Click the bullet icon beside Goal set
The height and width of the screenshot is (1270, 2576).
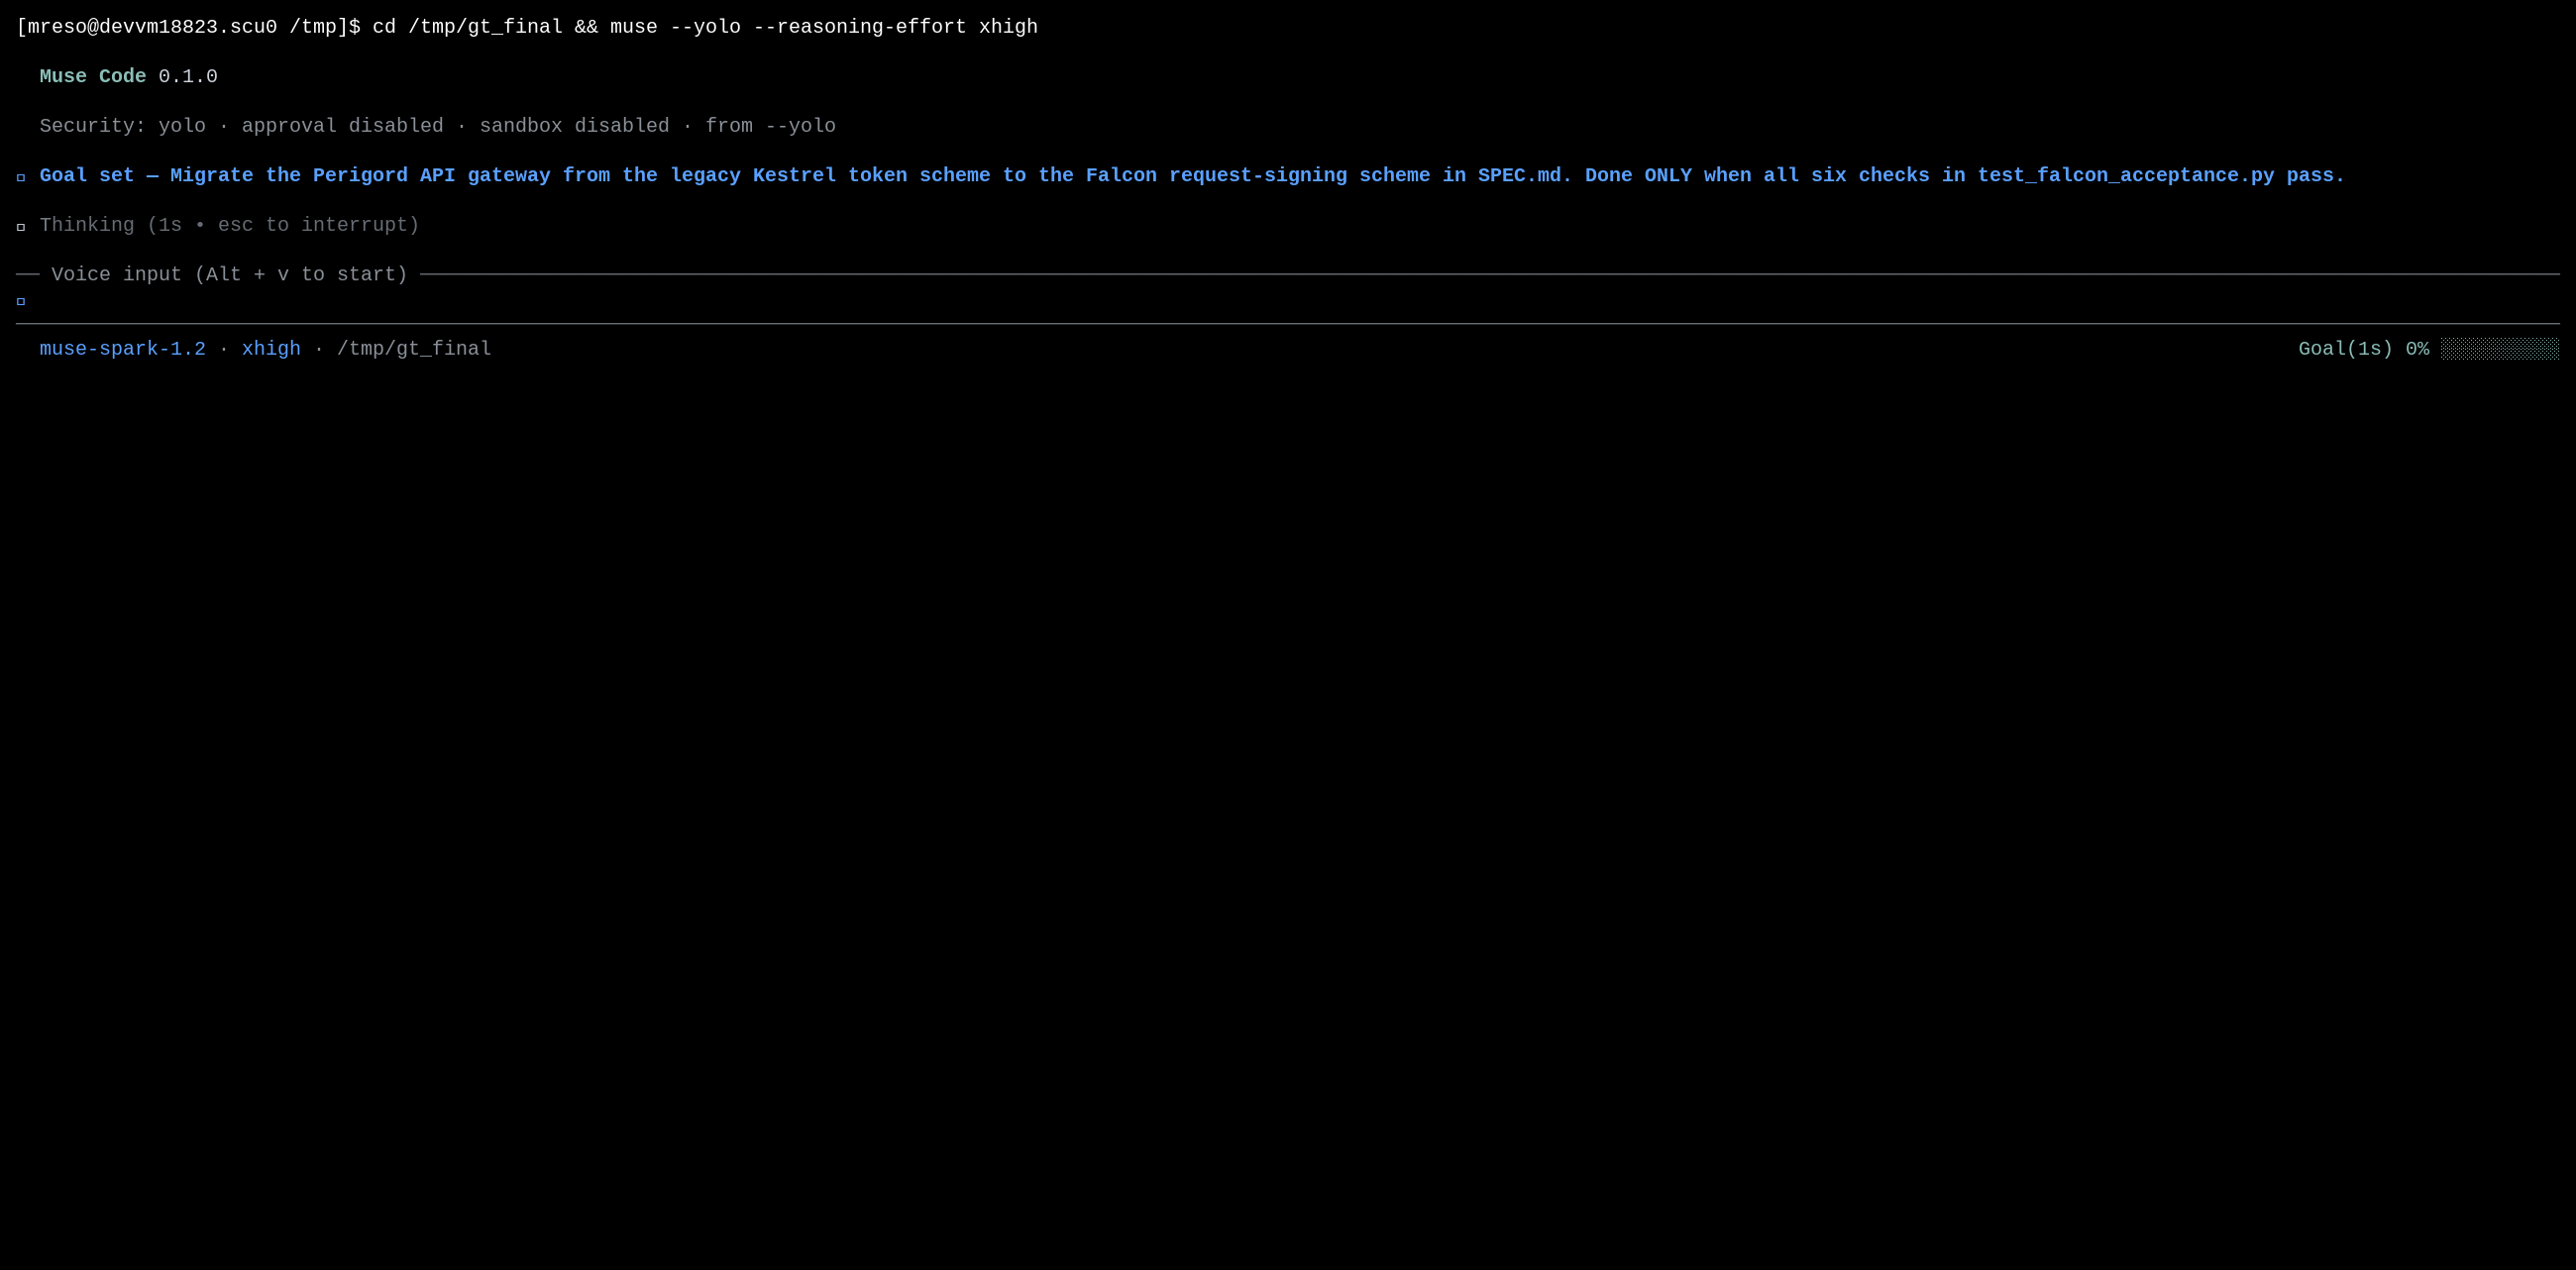click(x=21, y=178)
